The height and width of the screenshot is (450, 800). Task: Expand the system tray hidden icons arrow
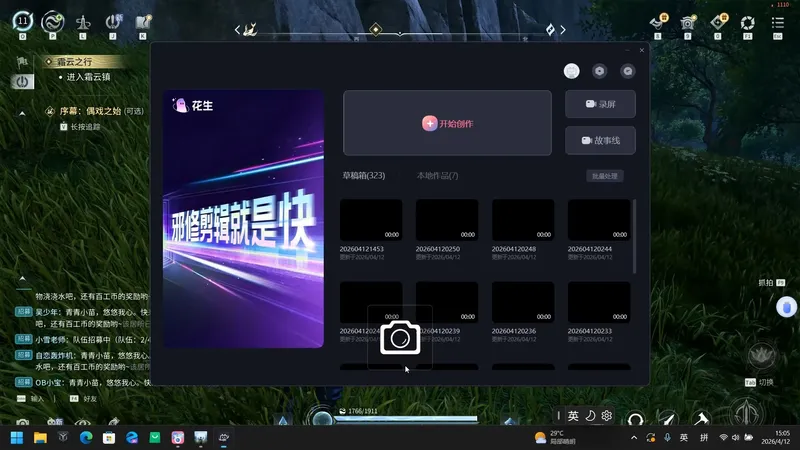point(634,438)
